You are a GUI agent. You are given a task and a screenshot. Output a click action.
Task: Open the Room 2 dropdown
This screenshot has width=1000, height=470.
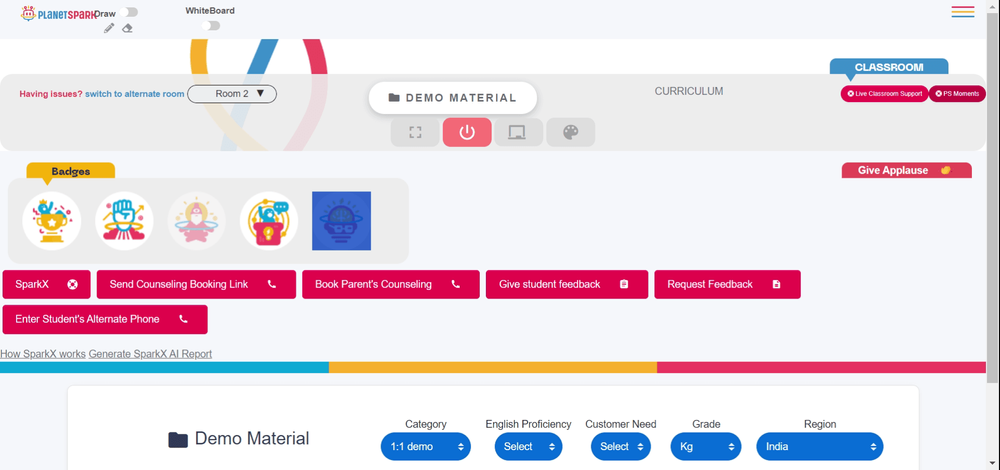coord(232,94)
